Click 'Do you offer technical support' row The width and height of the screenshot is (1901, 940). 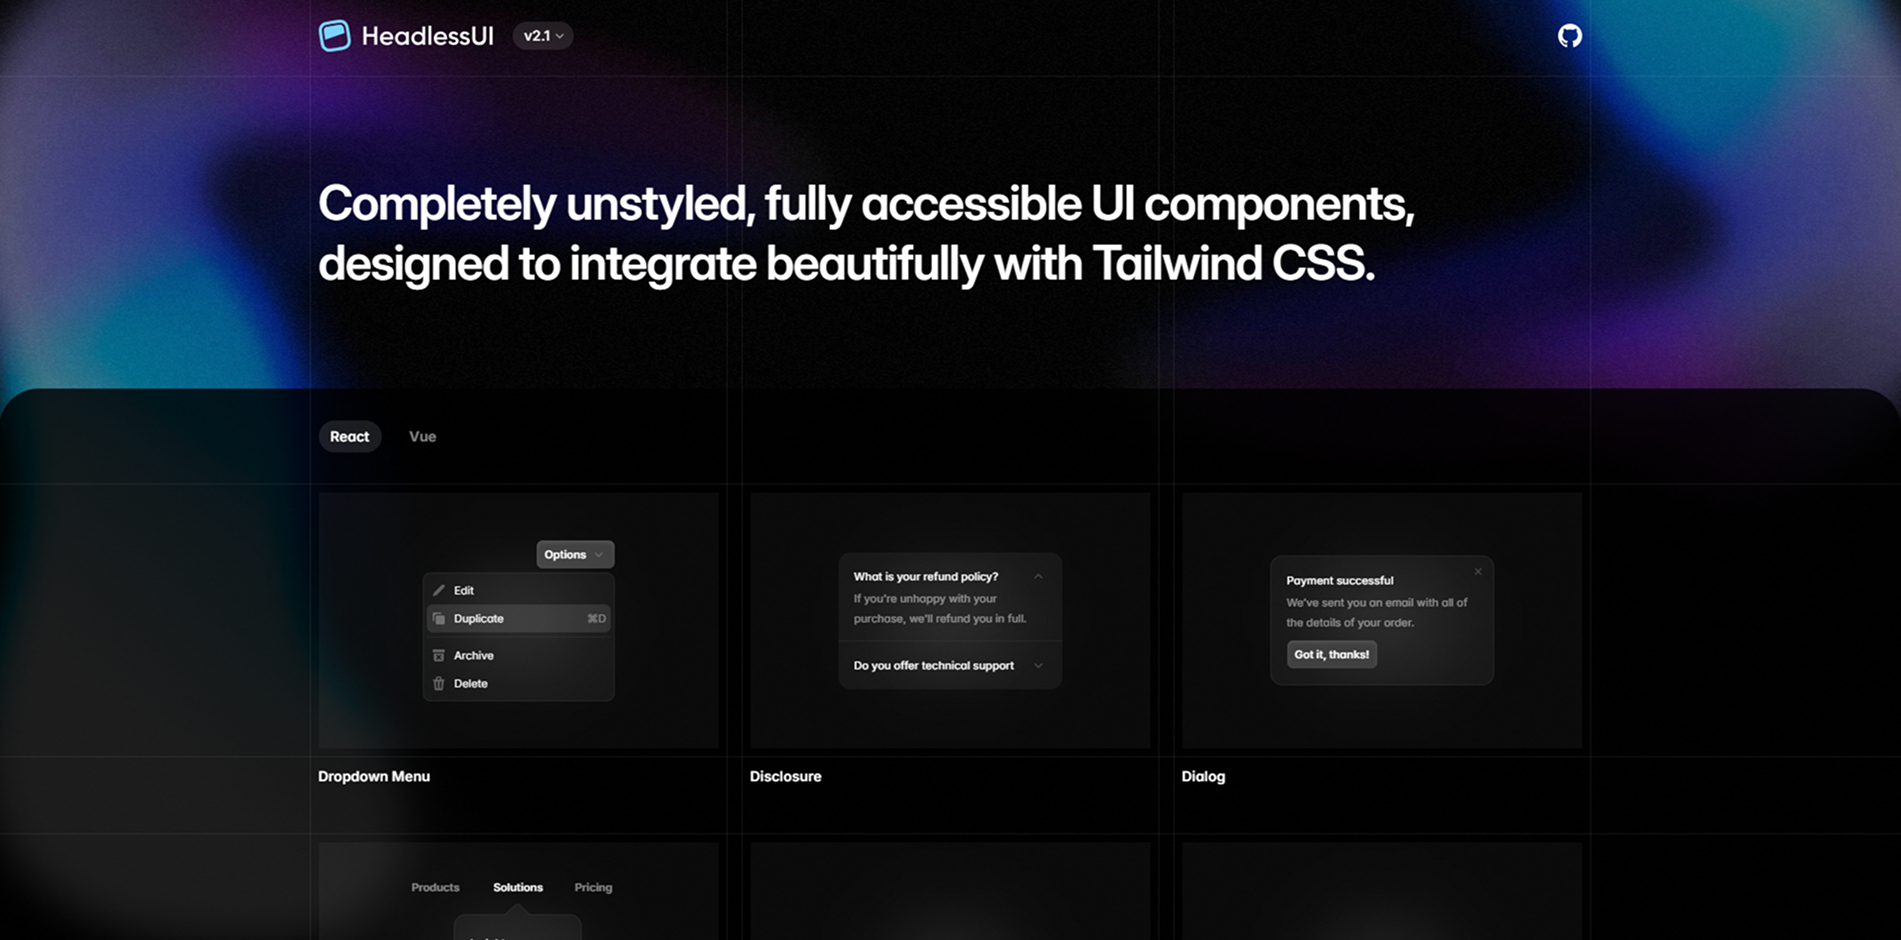click(x=949, y=665)
